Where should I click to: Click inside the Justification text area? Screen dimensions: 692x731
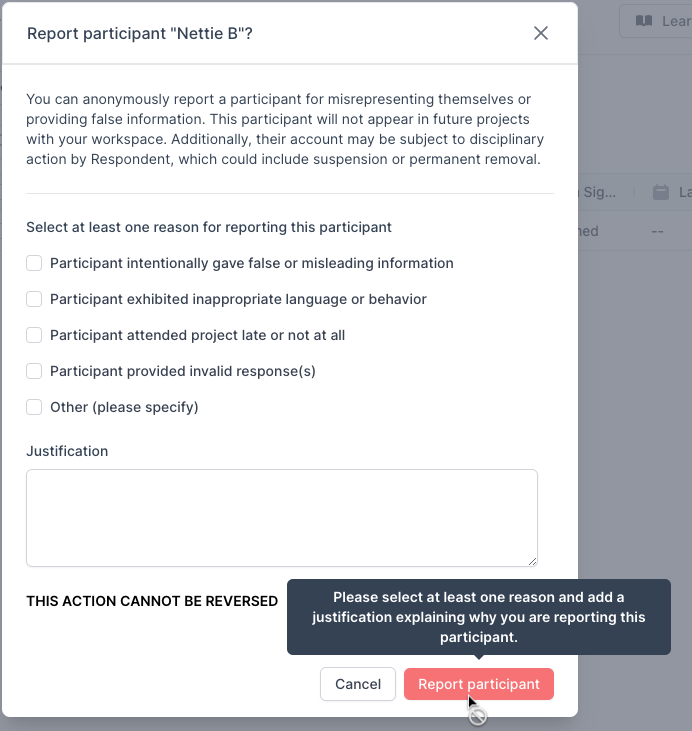tap(281, 518)
